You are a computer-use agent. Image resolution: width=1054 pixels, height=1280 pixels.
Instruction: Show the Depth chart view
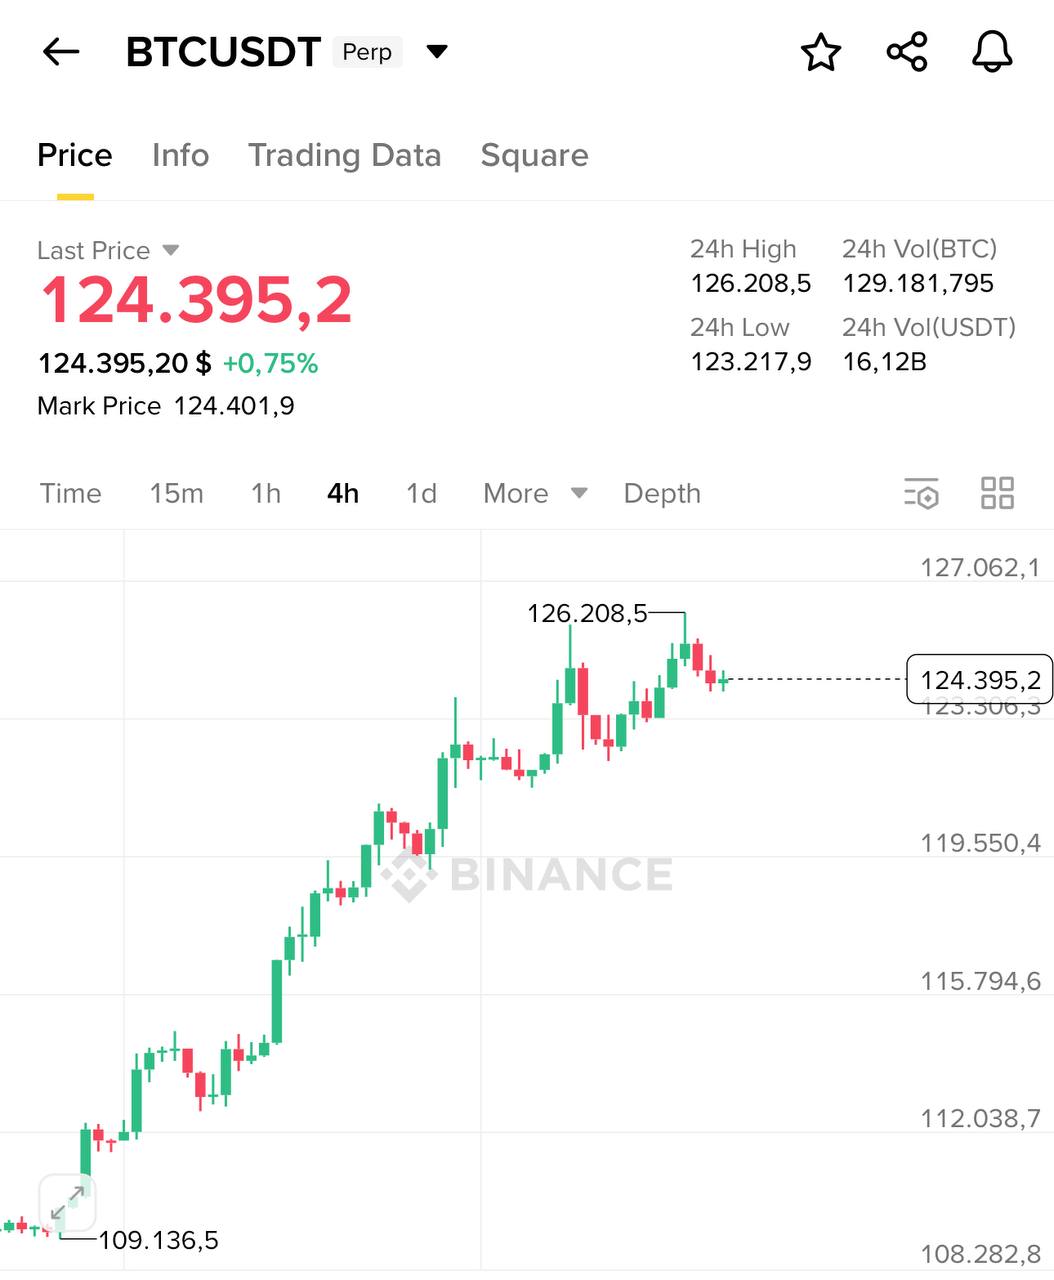[662, 493]
